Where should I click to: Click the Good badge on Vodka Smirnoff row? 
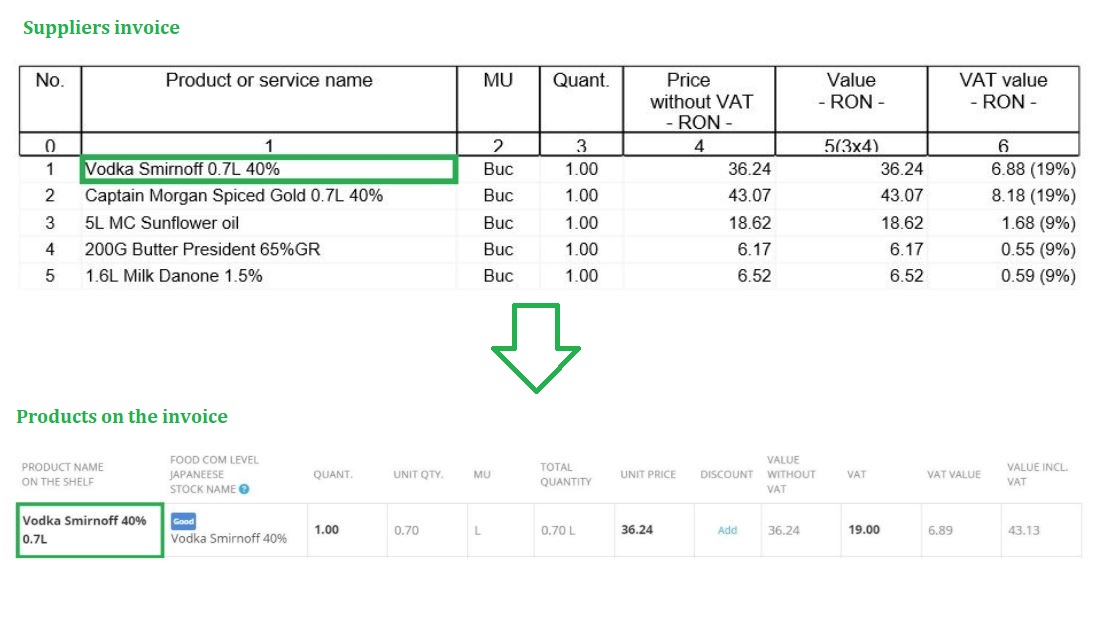(184, 521)
